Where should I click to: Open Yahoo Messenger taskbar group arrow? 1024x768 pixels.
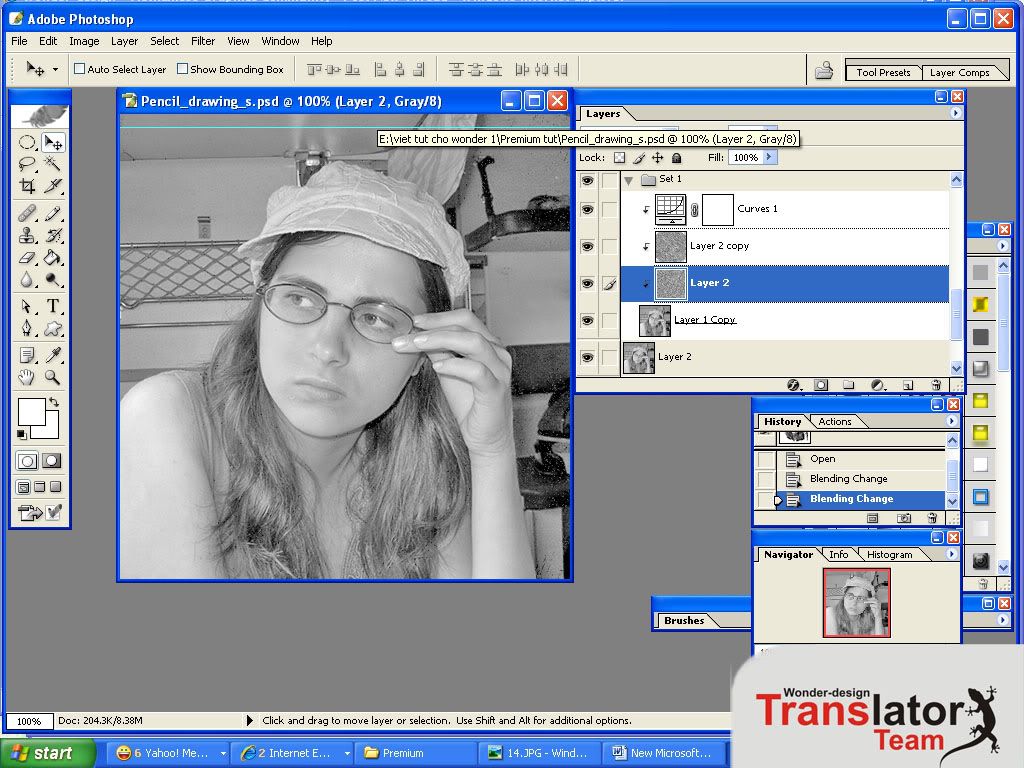223,753
